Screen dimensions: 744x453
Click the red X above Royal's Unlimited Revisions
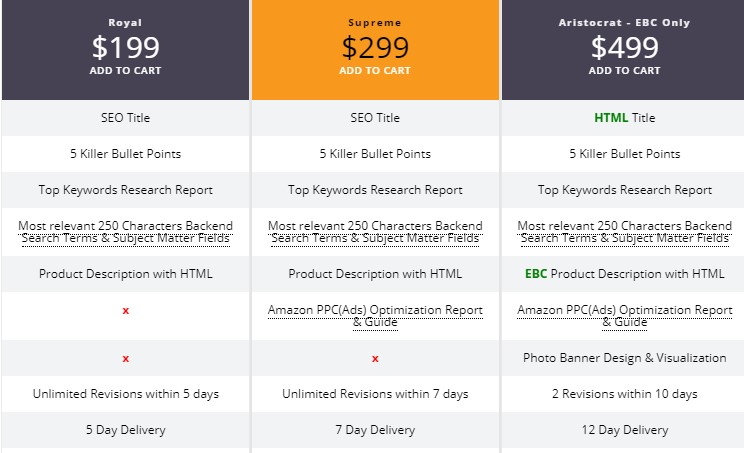pyautogui.click(x=125, y=359)
